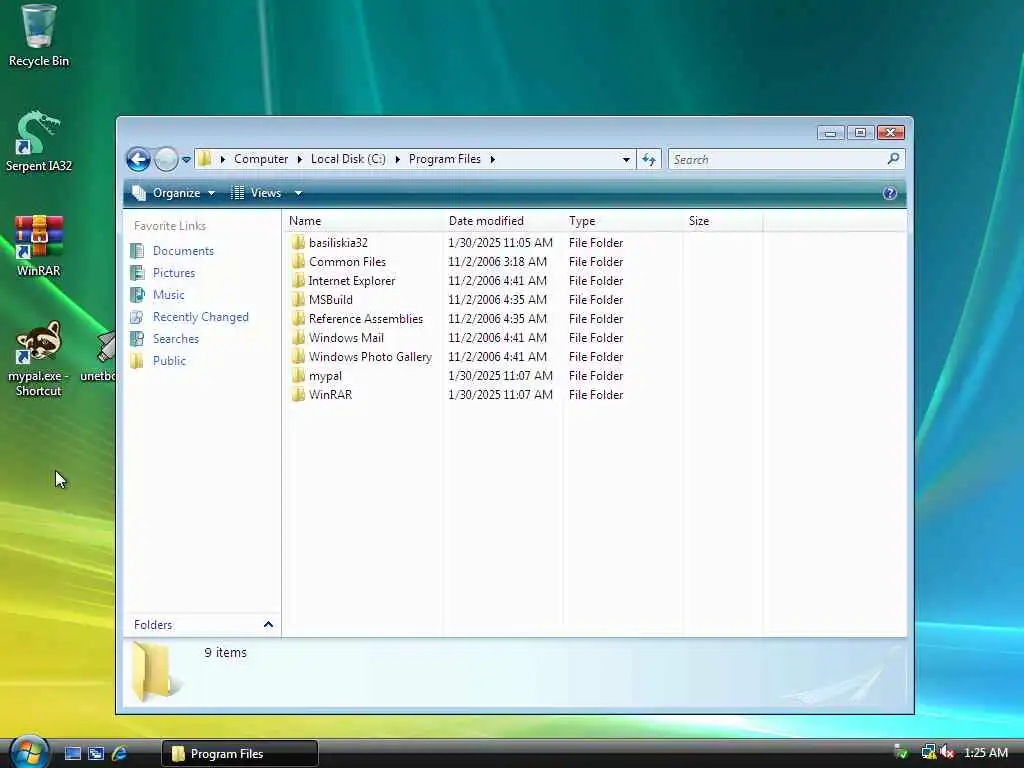Launch Internet Explorer from Quick Launch
Image resolution: width=1024 pixels, height=768 pixels.
tap(120, 754)
